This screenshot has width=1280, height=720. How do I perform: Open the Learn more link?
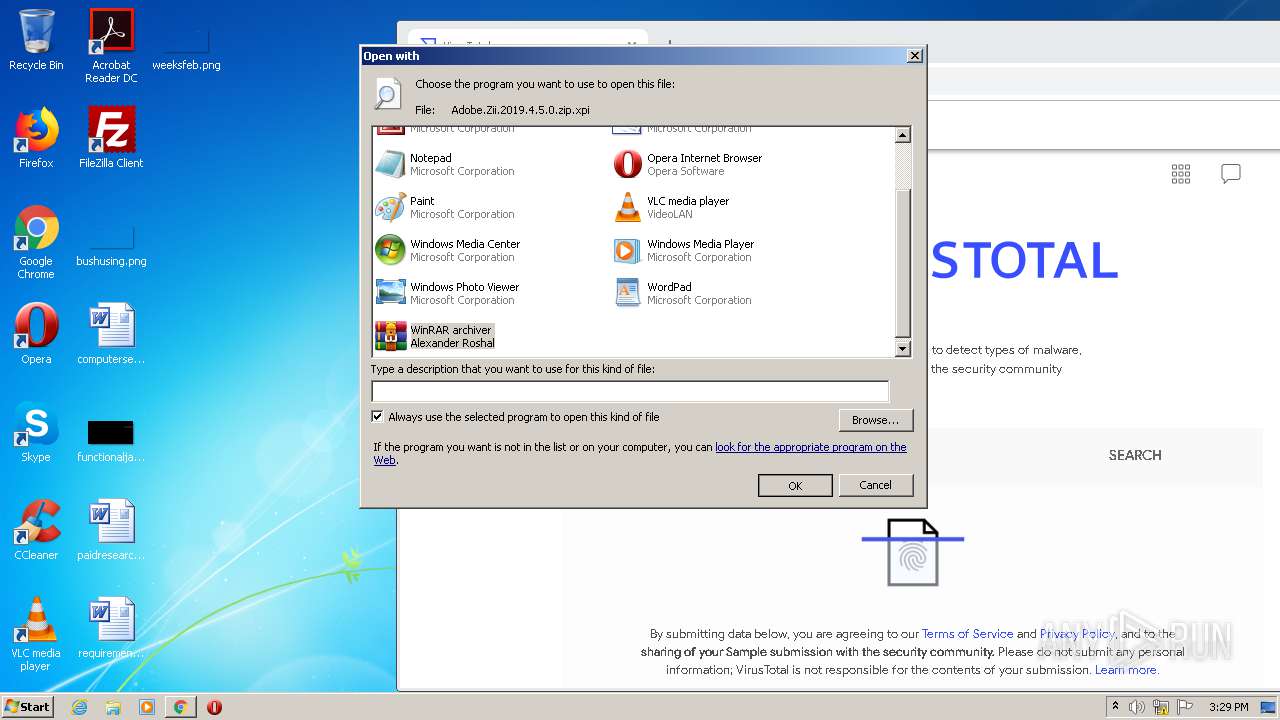[1126, 670]
